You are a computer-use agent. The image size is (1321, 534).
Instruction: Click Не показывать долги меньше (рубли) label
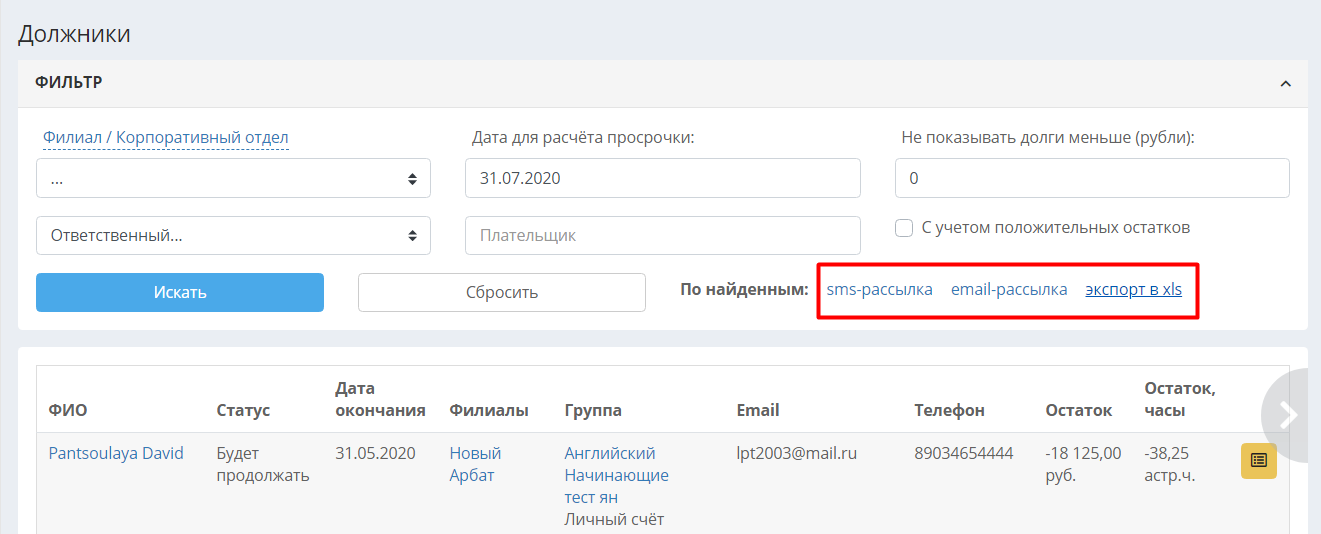1048,138
